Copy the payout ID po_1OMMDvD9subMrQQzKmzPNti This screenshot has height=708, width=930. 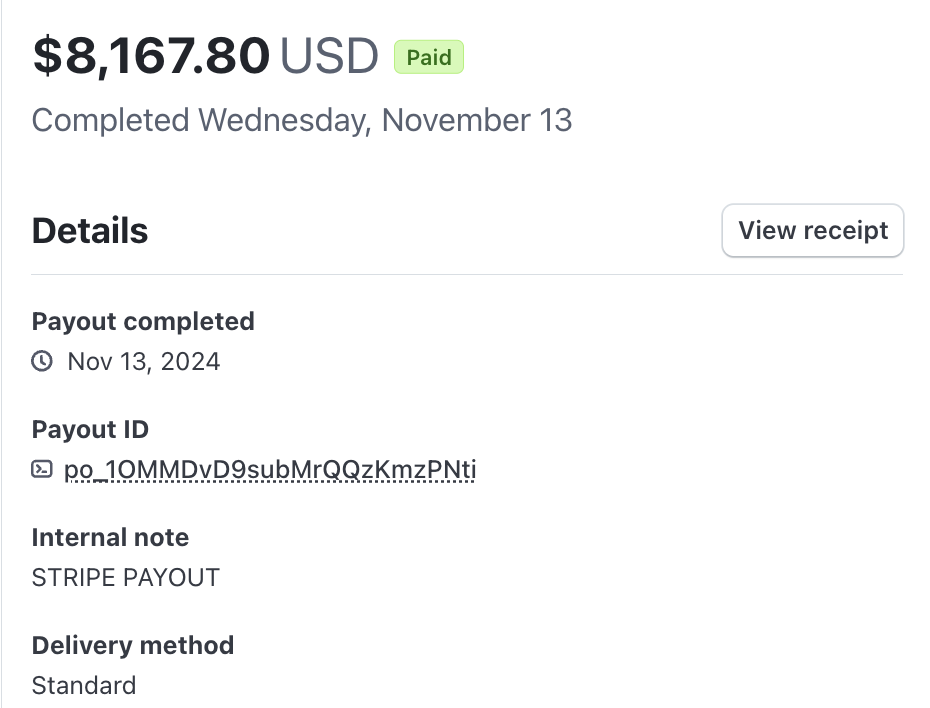click(270, 470)
